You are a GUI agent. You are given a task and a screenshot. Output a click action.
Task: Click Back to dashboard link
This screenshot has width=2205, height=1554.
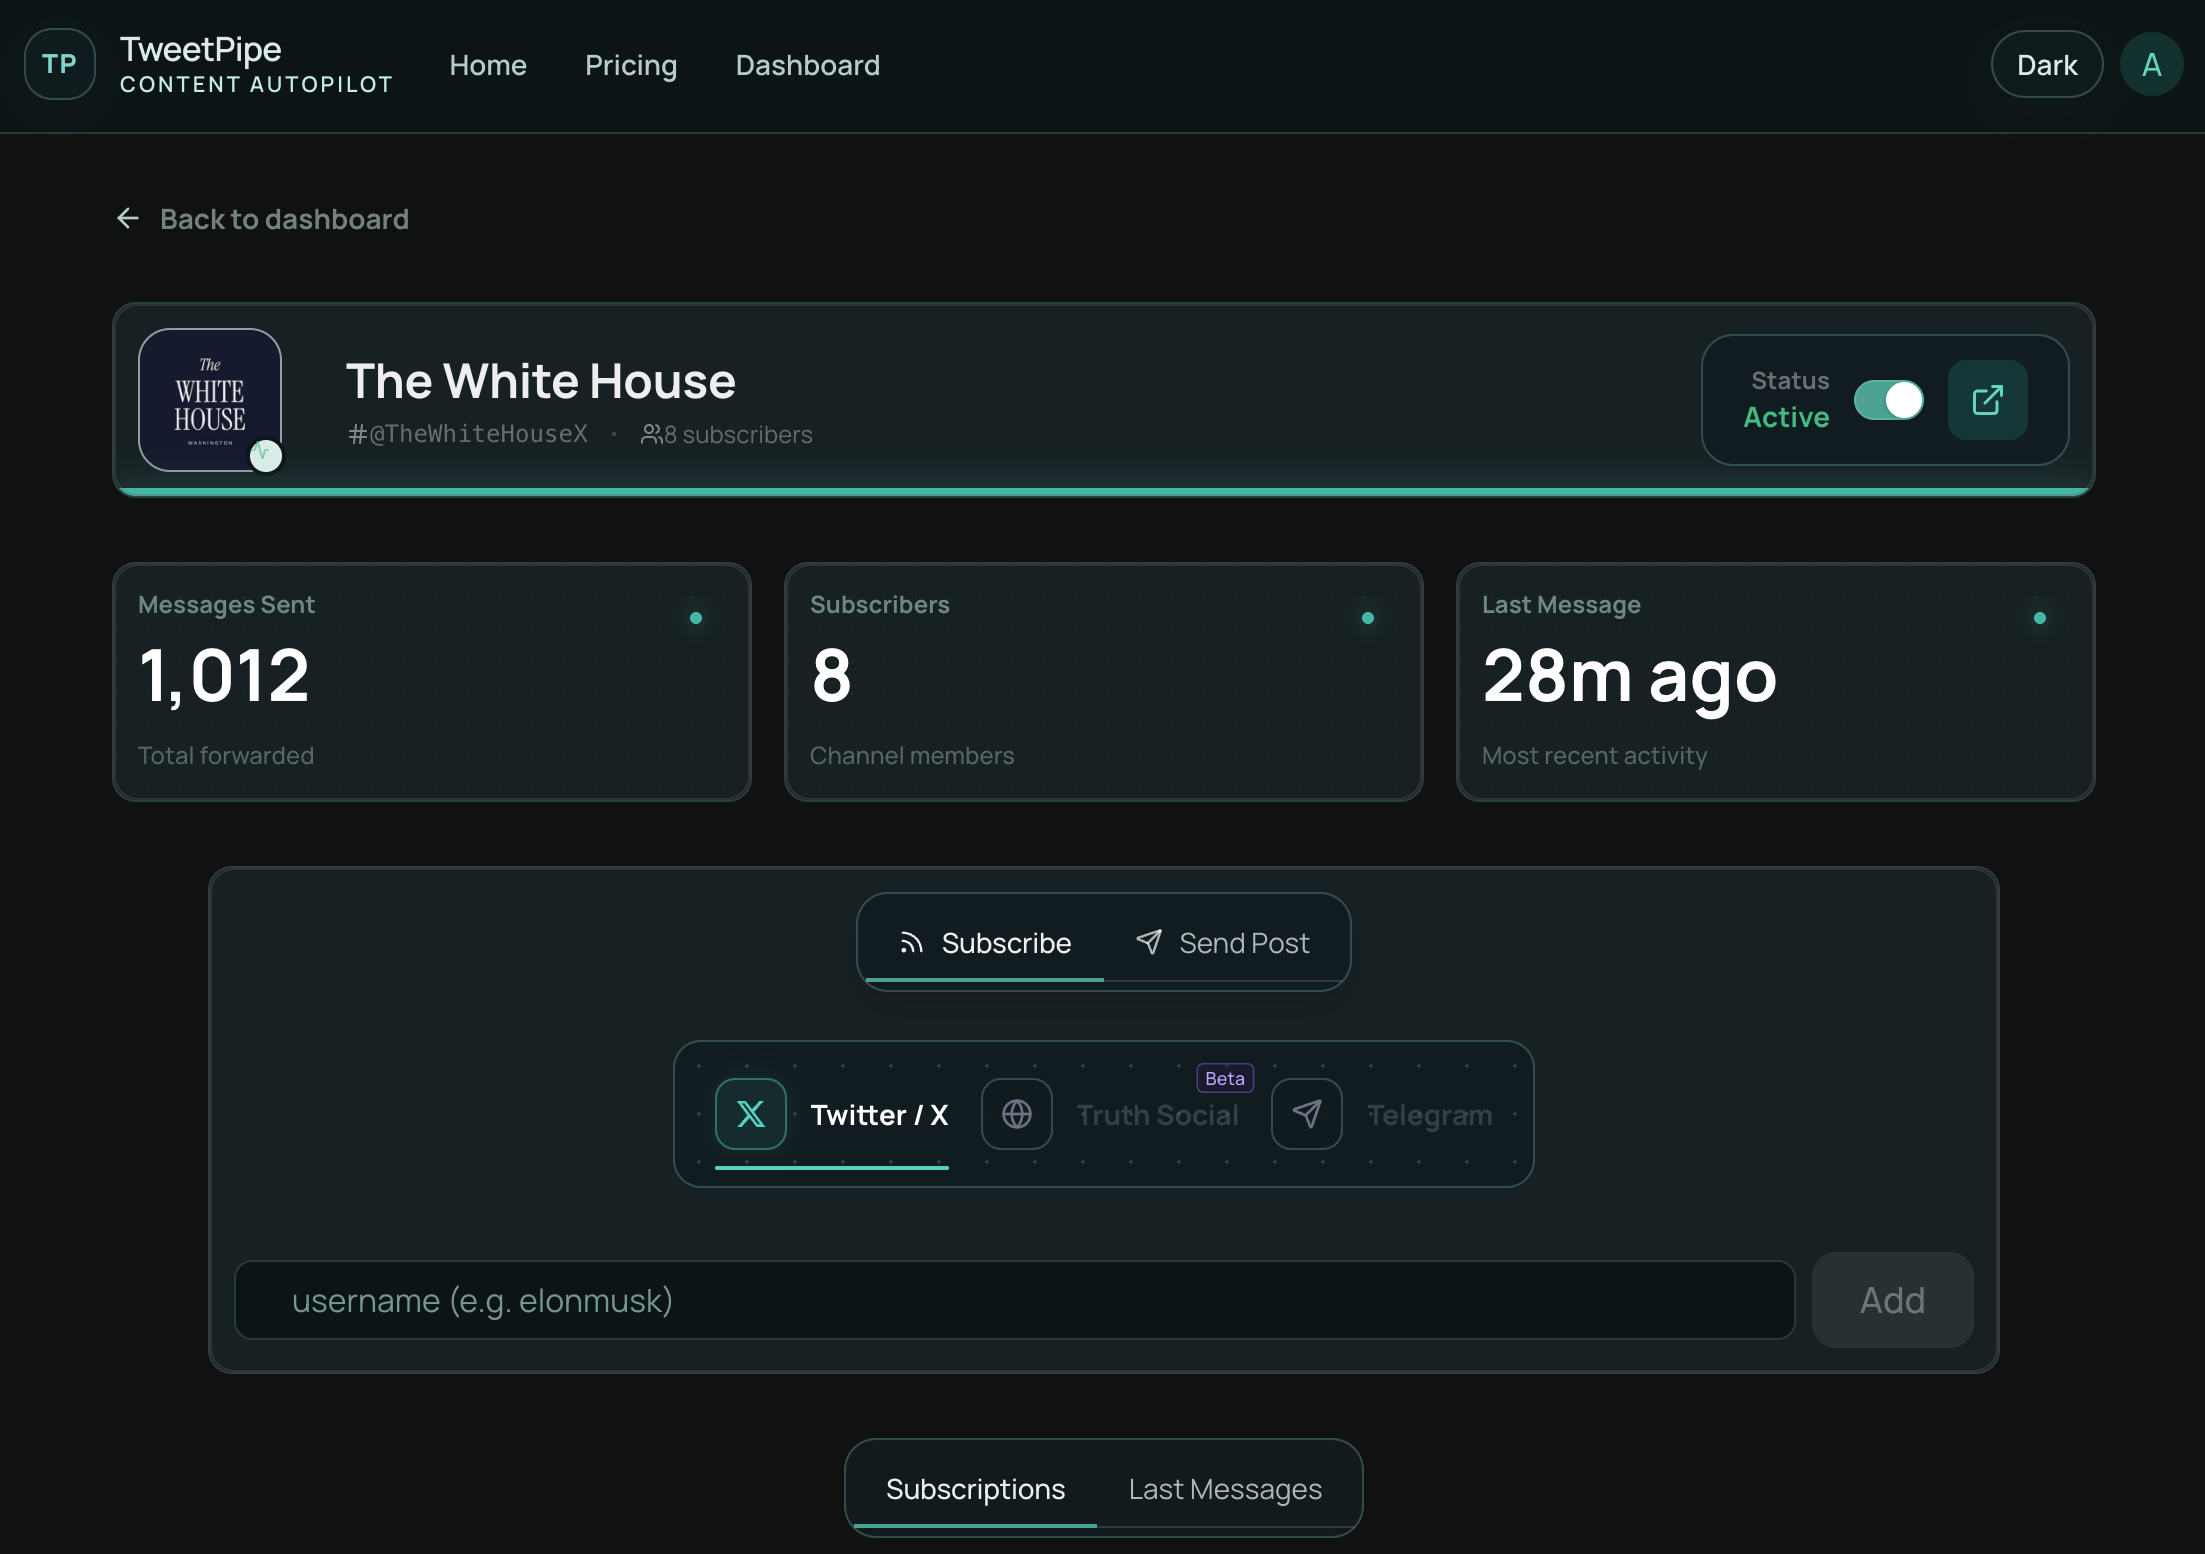point(262,219)
